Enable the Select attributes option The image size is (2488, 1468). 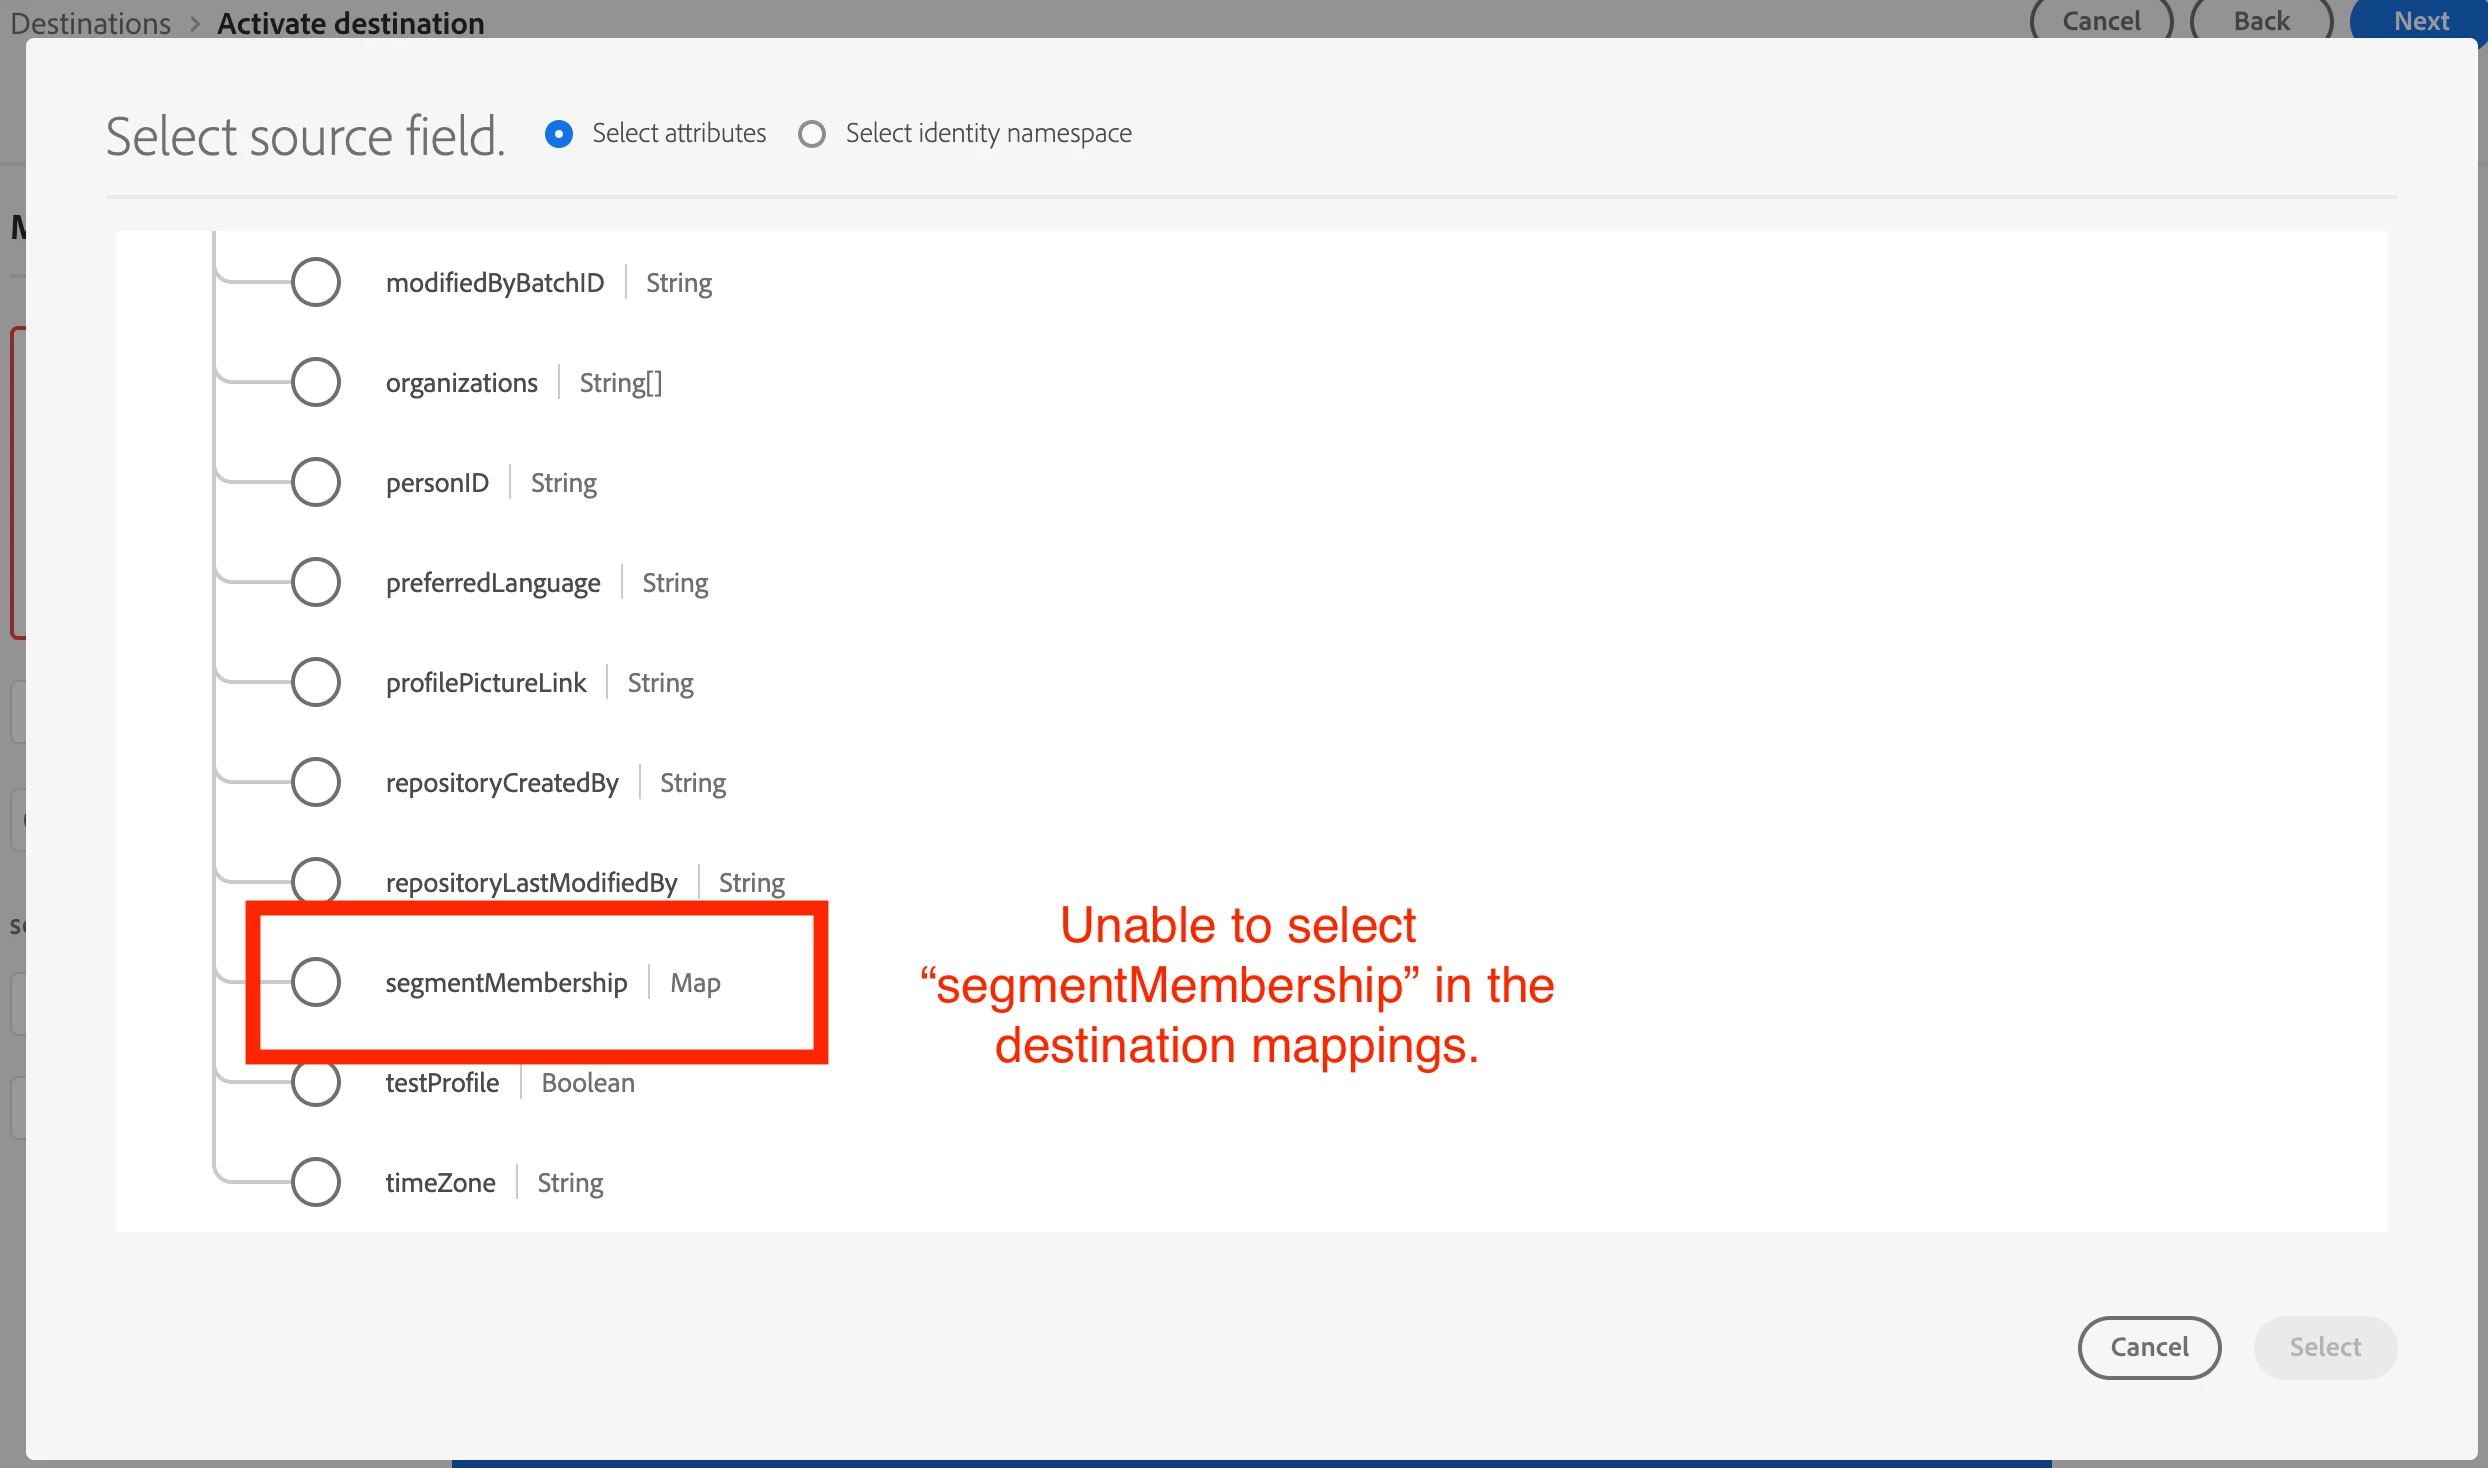click(x=559, y=134)
